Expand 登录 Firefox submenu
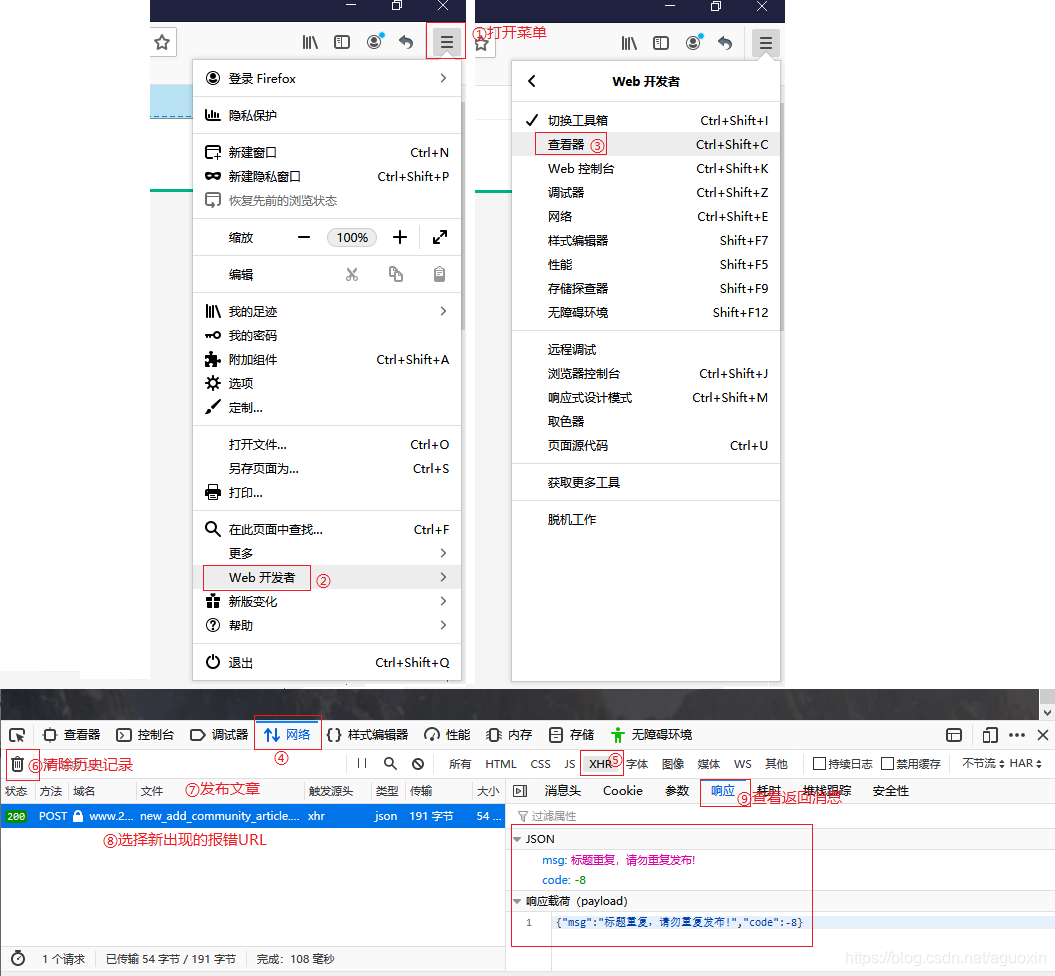1055x976 pixels. click(327, 79)
